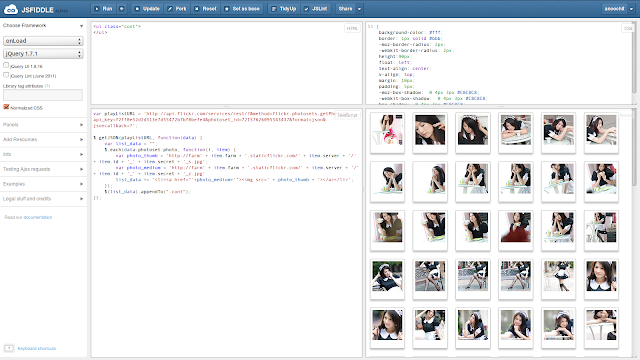Click the Library tag attributes input field
The height and width of the screenshot is (360, 640).
pyautogui.click(x=43, y=95)
